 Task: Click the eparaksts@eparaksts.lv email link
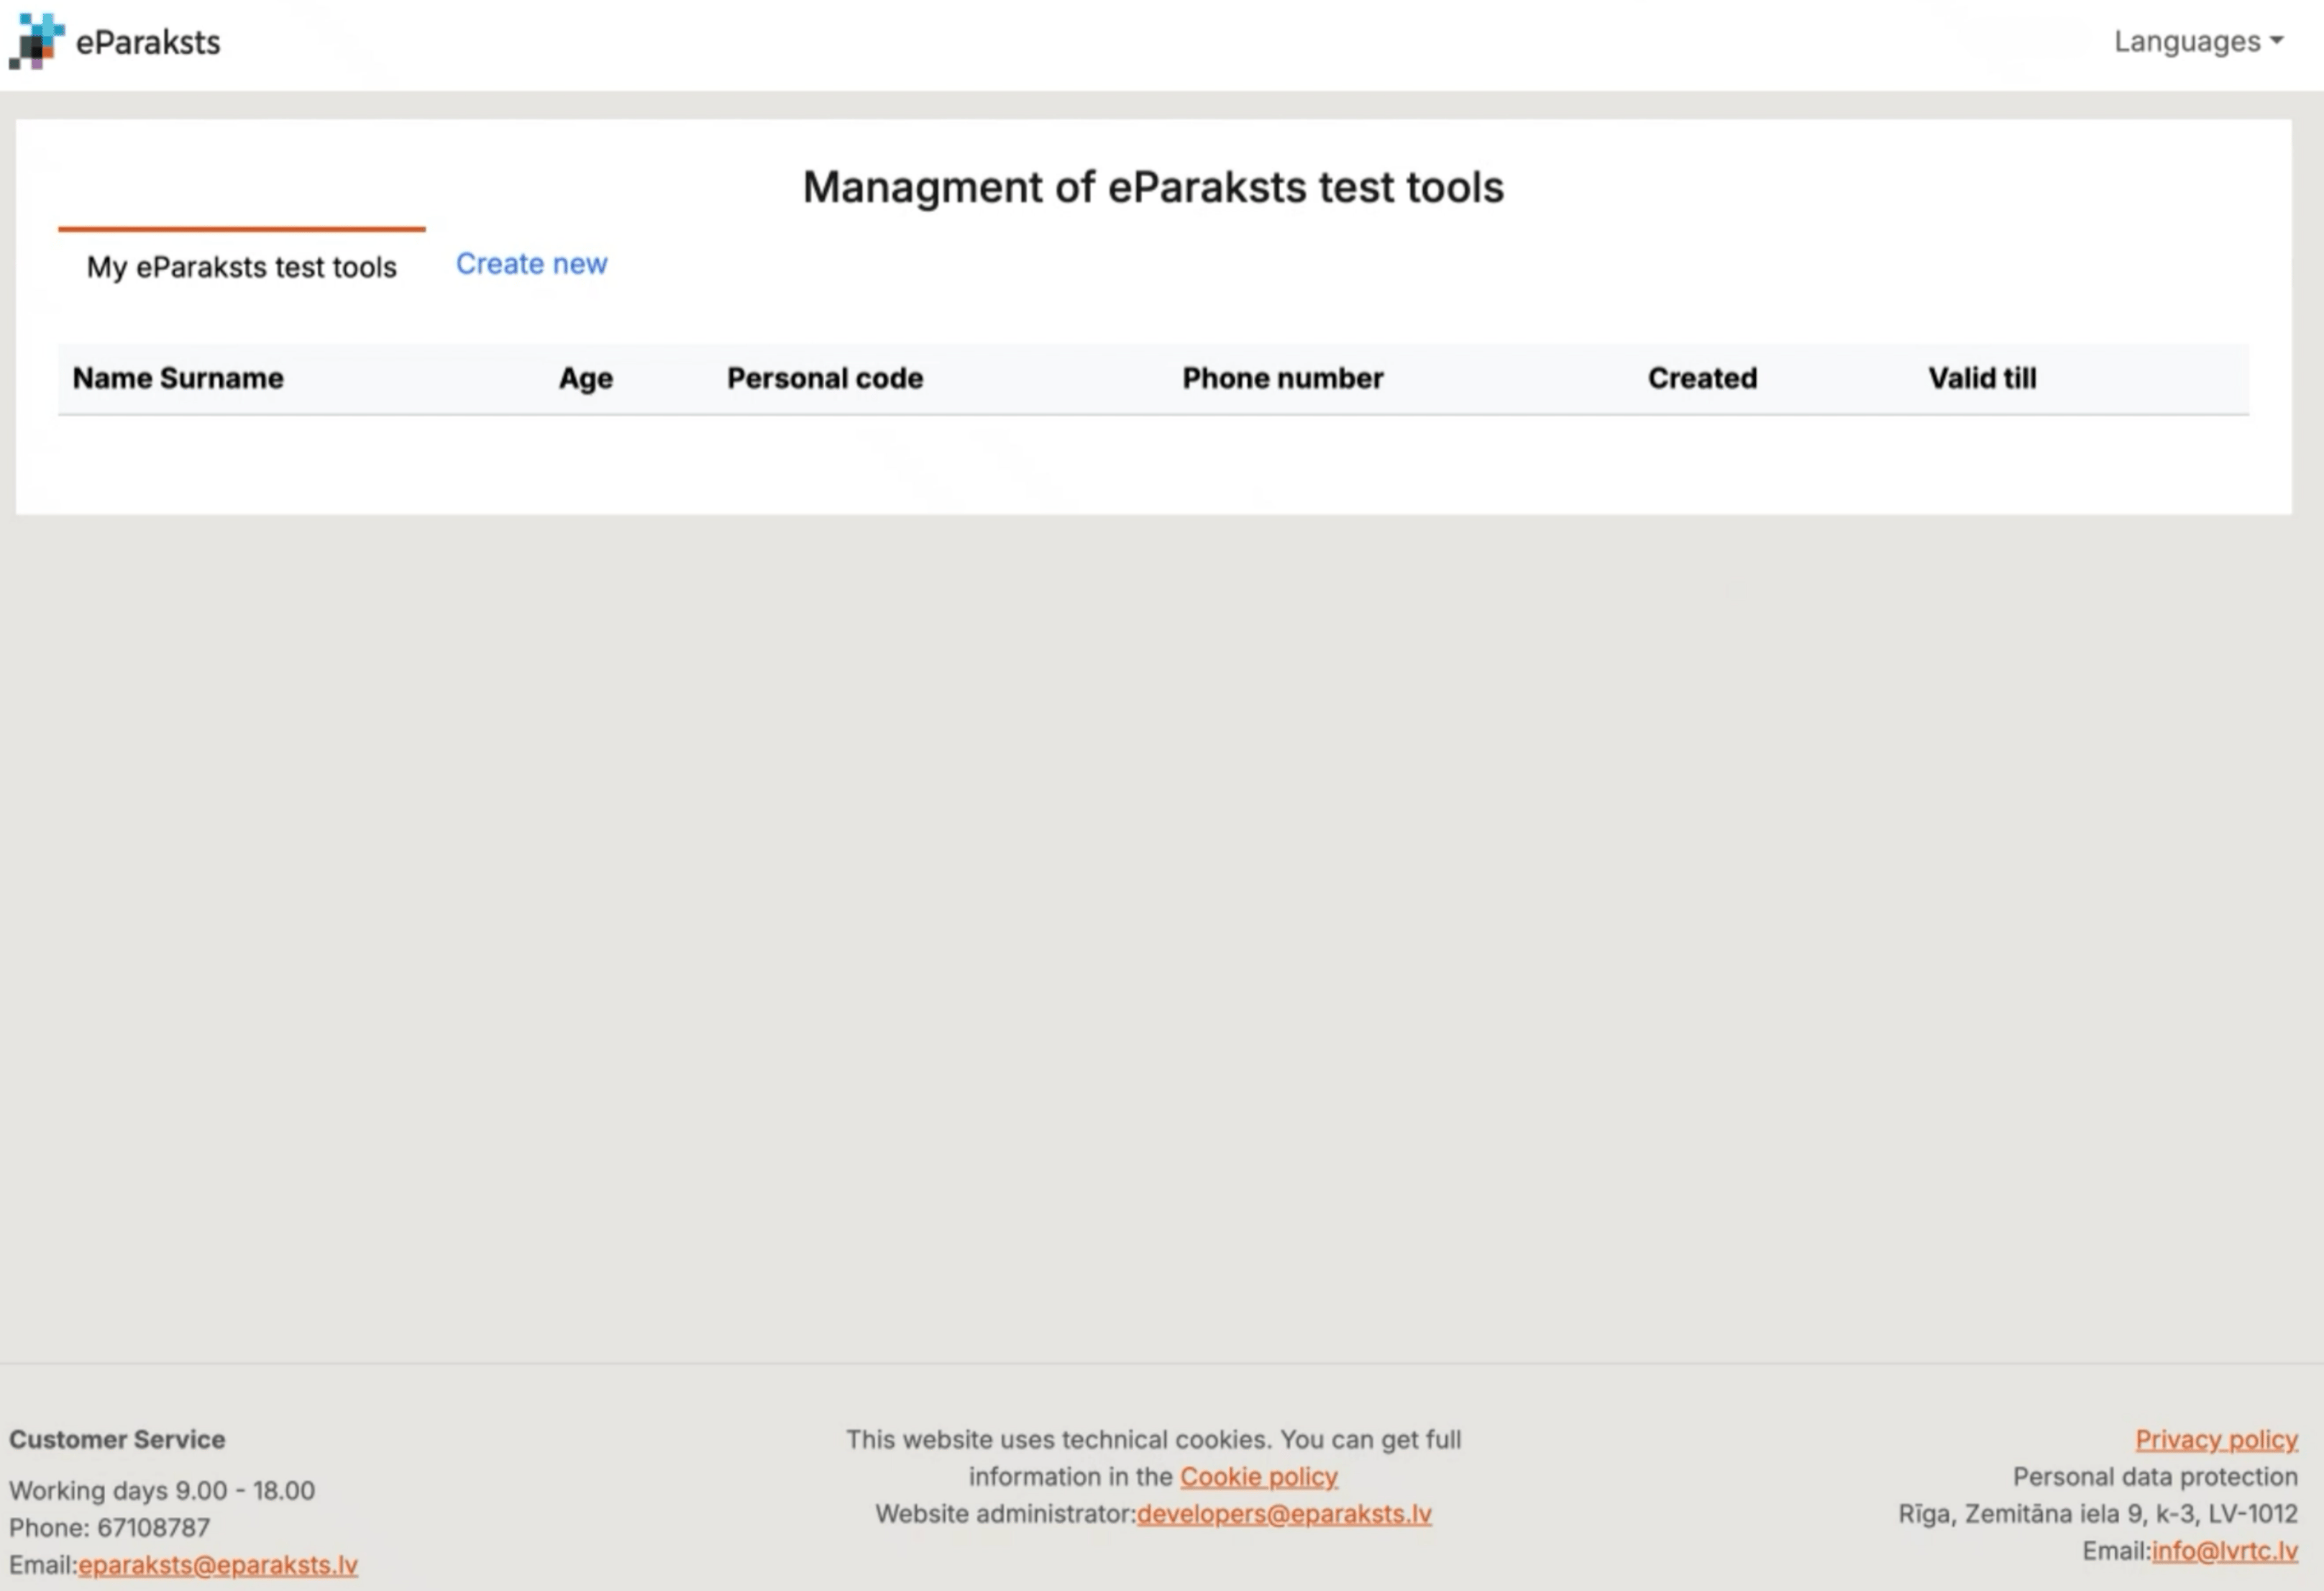pos(217,1565)
